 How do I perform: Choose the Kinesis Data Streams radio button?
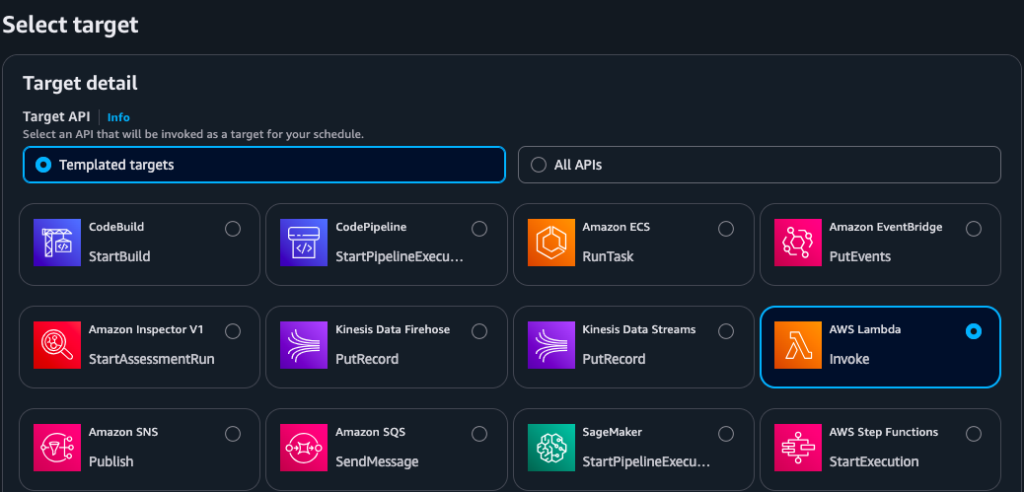[x=726, y=331]
